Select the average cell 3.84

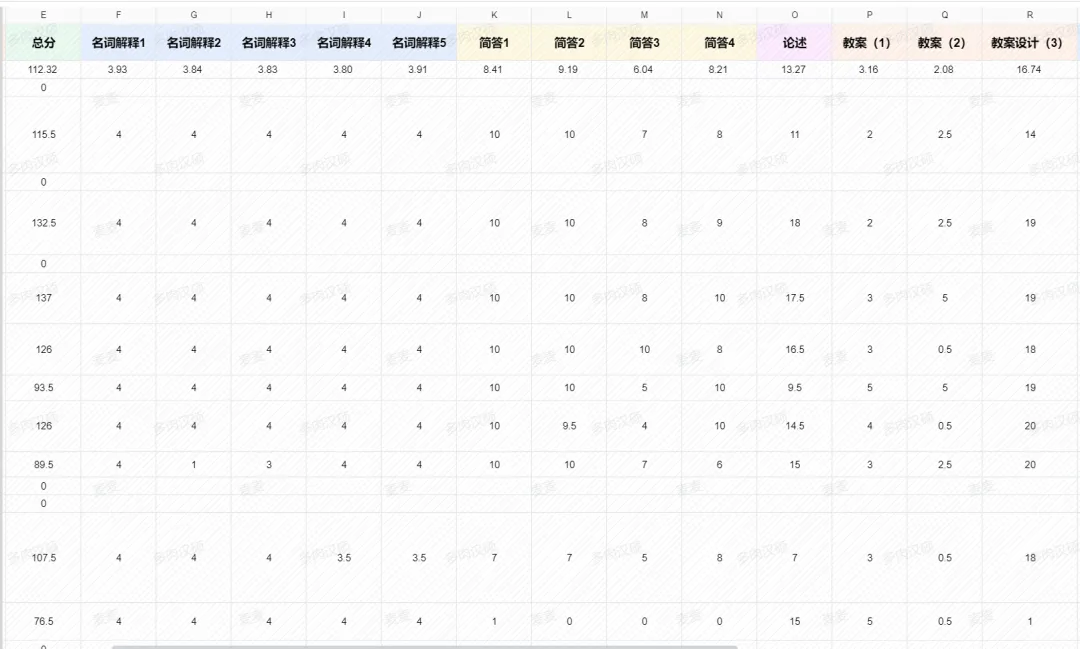coord(193,70)
